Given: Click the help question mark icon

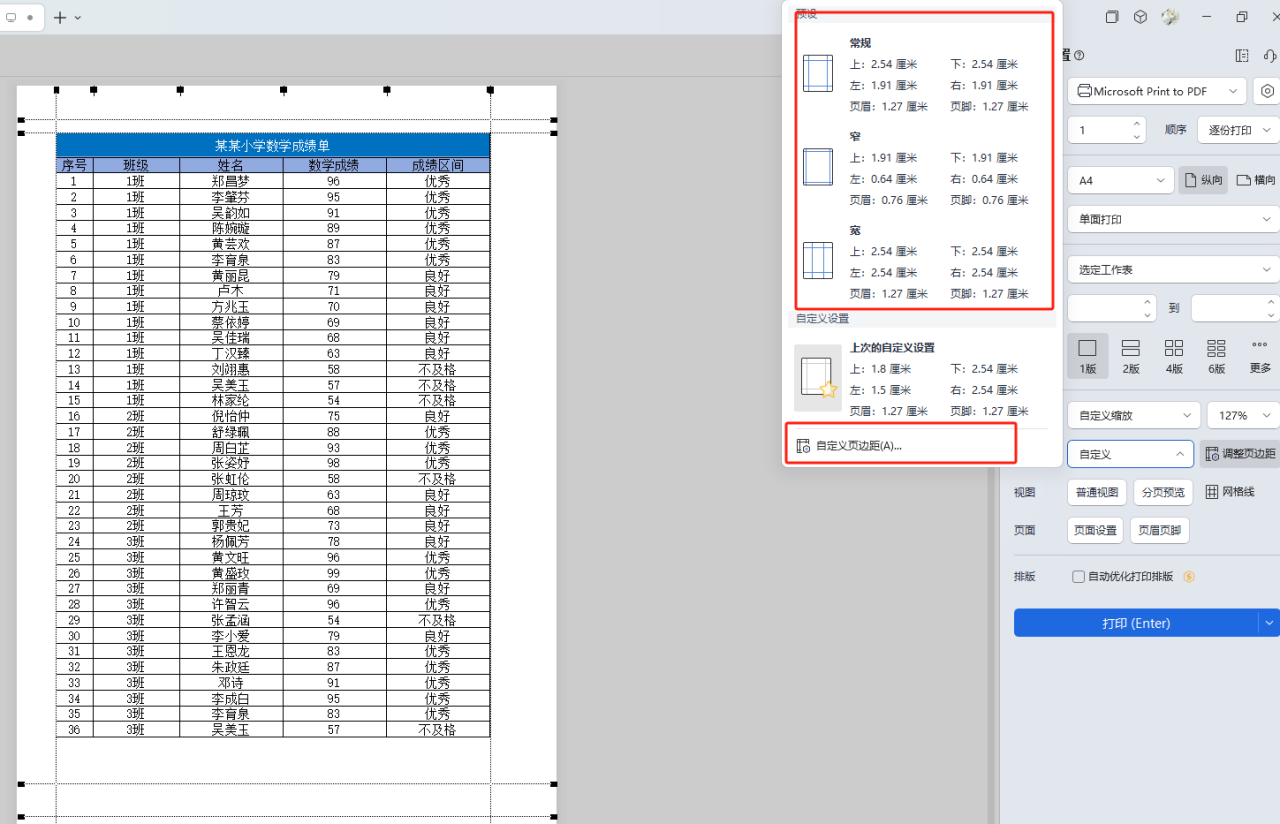Looking at the screenshot, I should 1079,56.
